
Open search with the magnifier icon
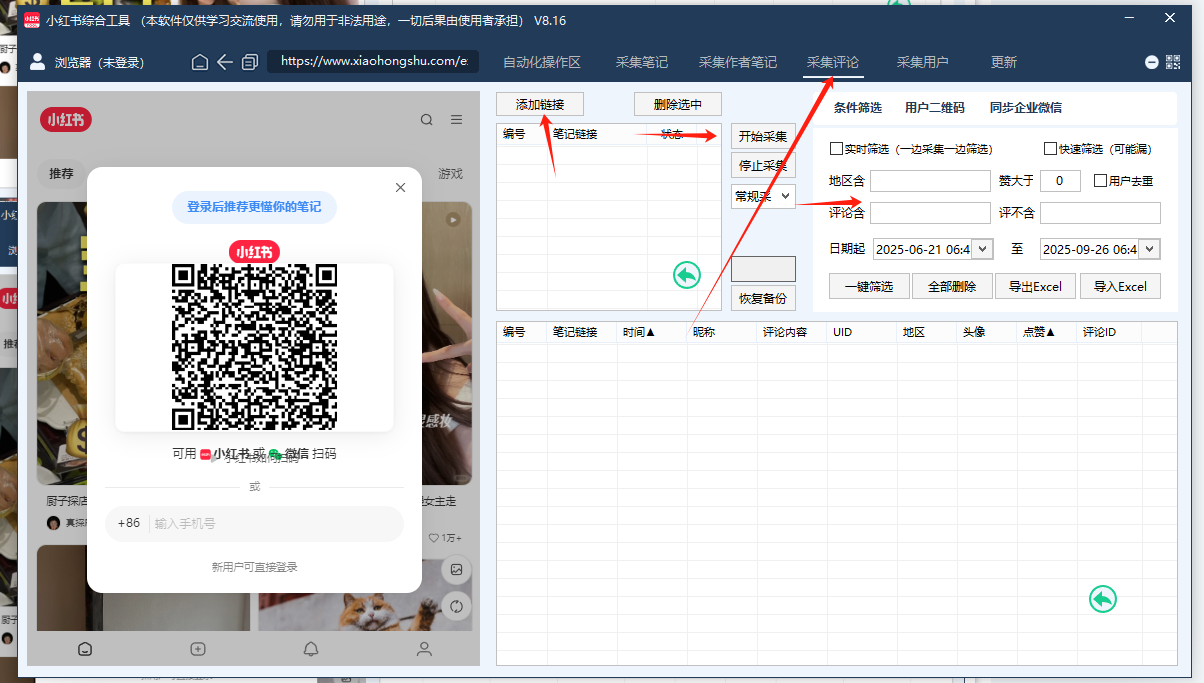click(427, 120)
